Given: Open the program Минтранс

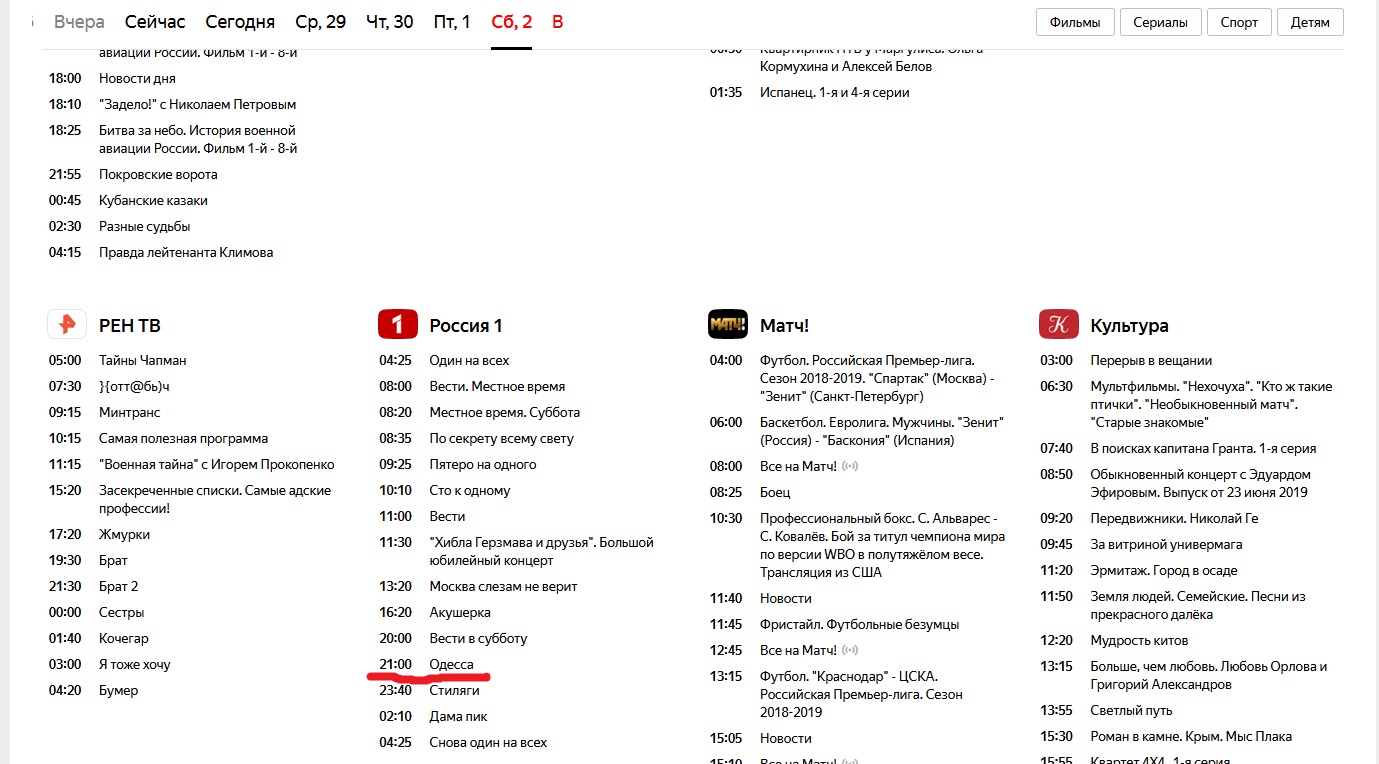Looking at the screenshot, I should (130, 412).
